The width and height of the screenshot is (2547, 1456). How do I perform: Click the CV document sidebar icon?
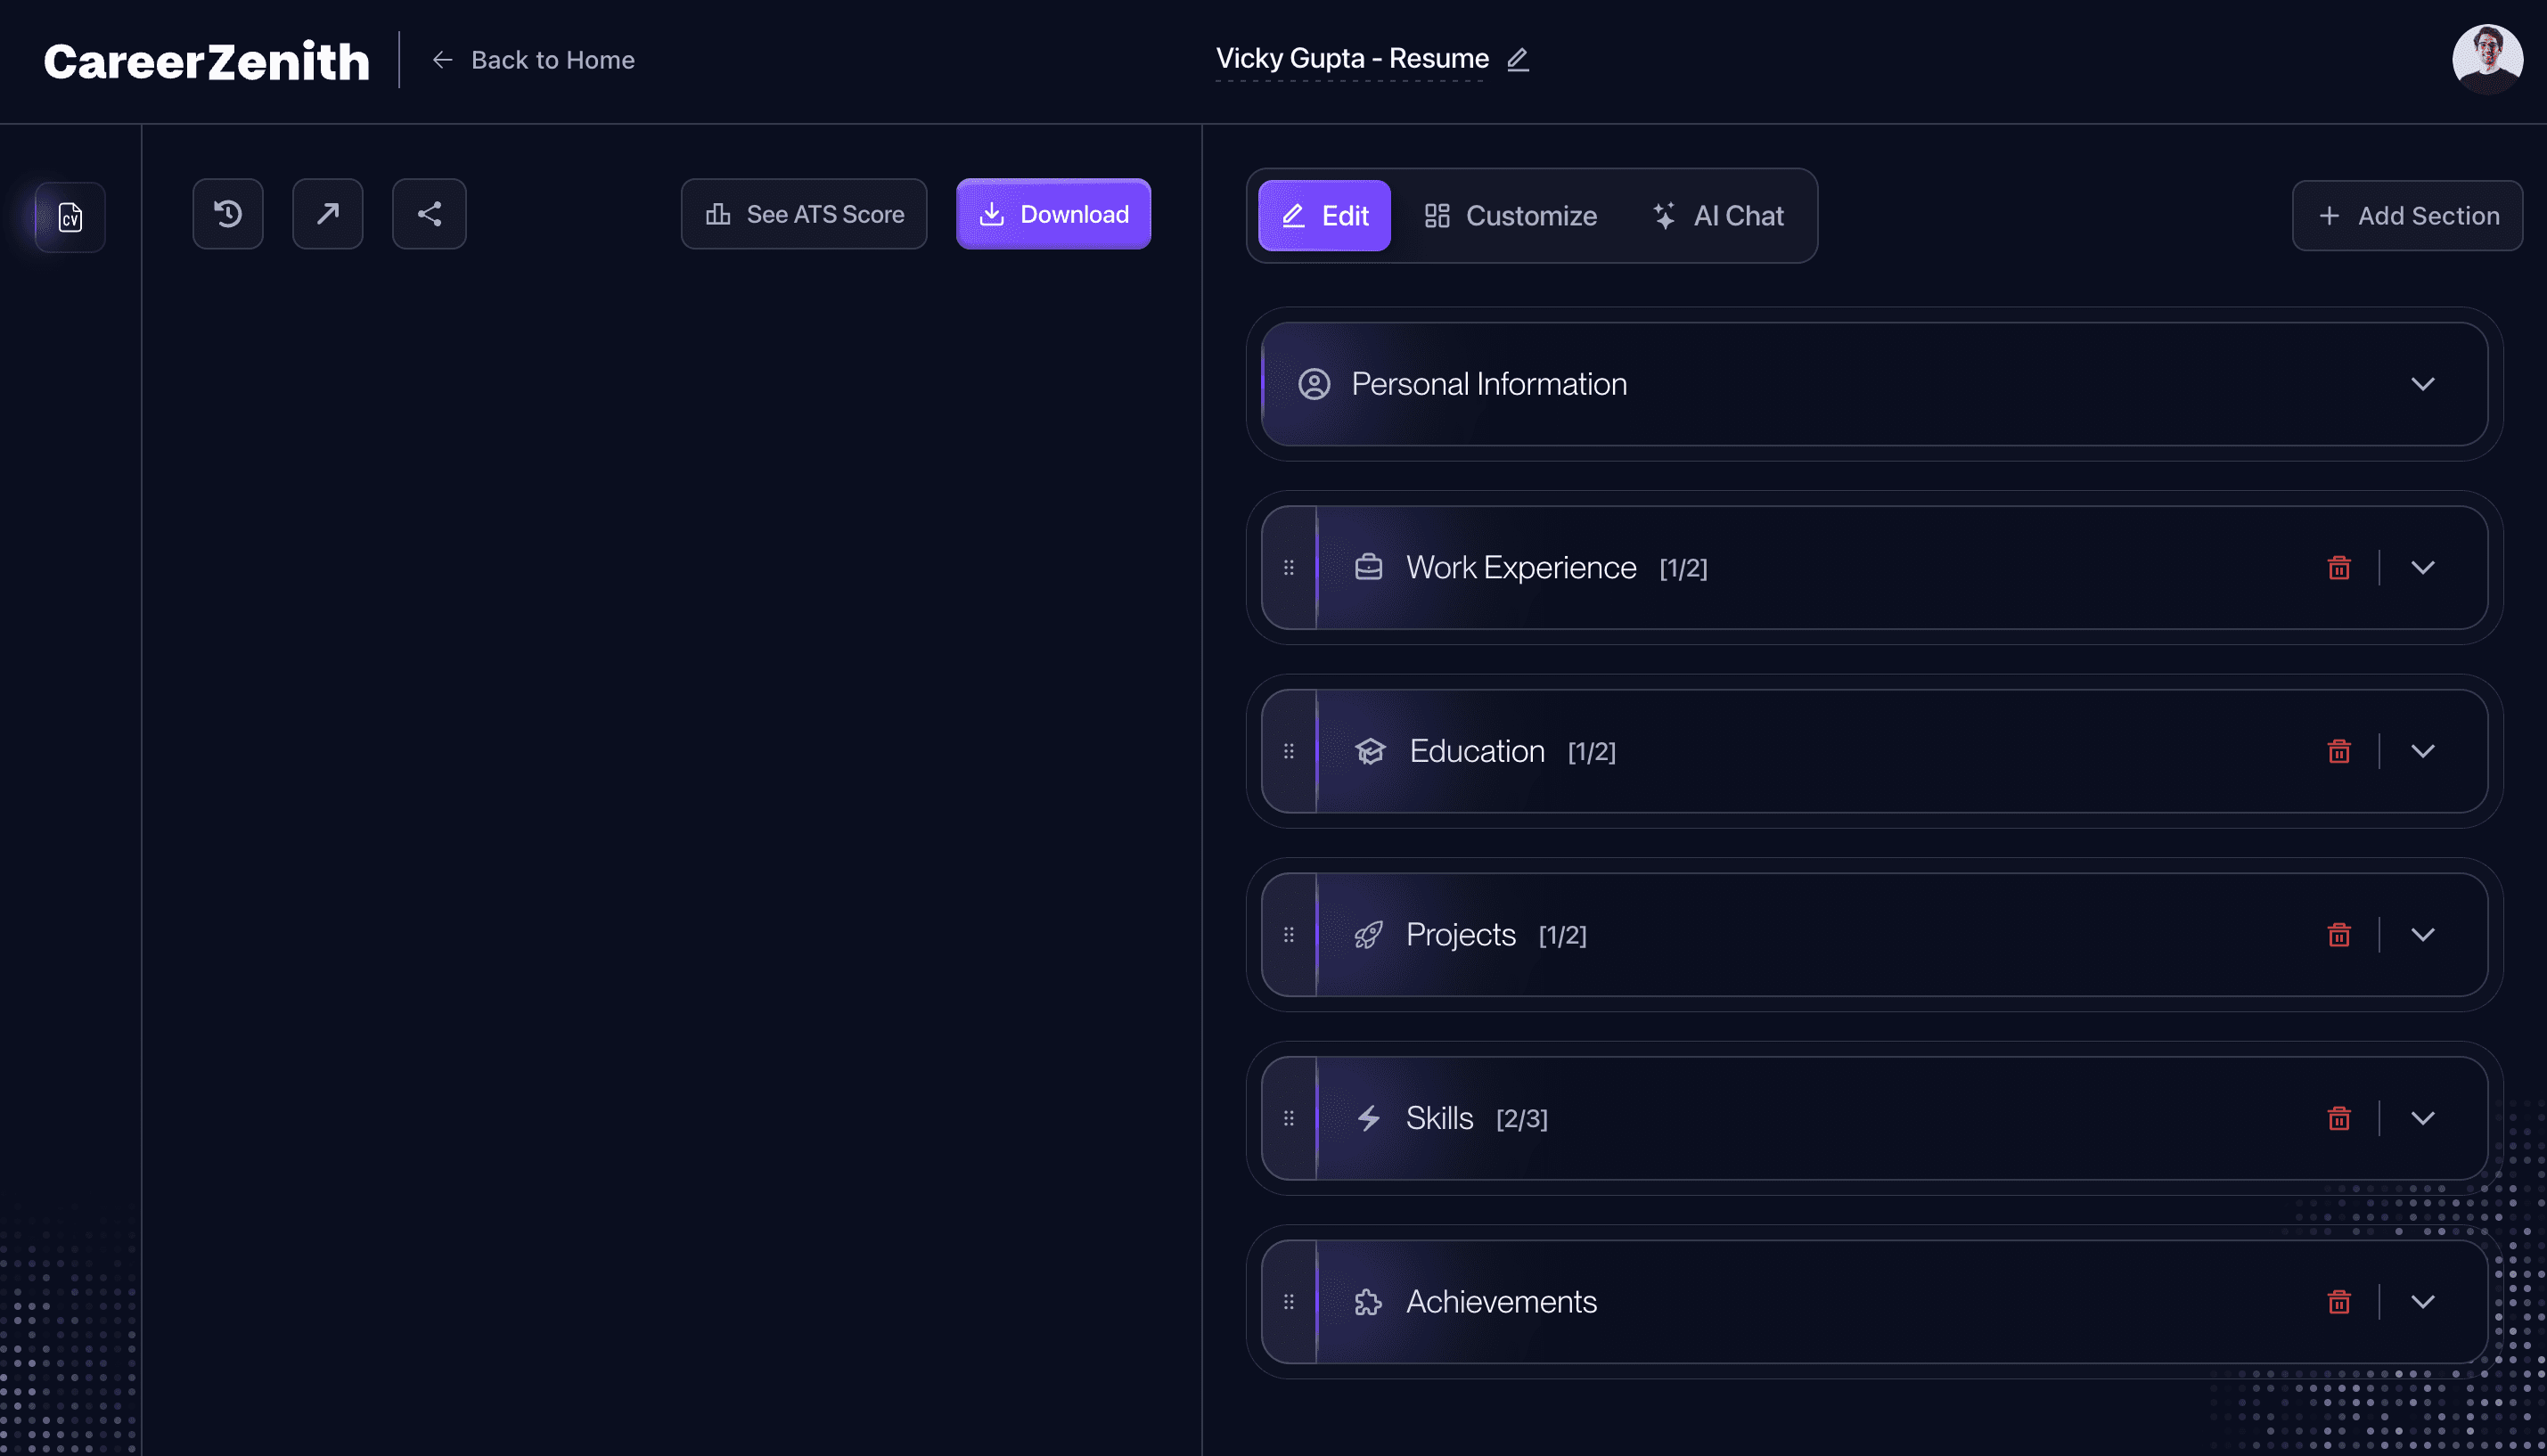(x=70, y=217)
